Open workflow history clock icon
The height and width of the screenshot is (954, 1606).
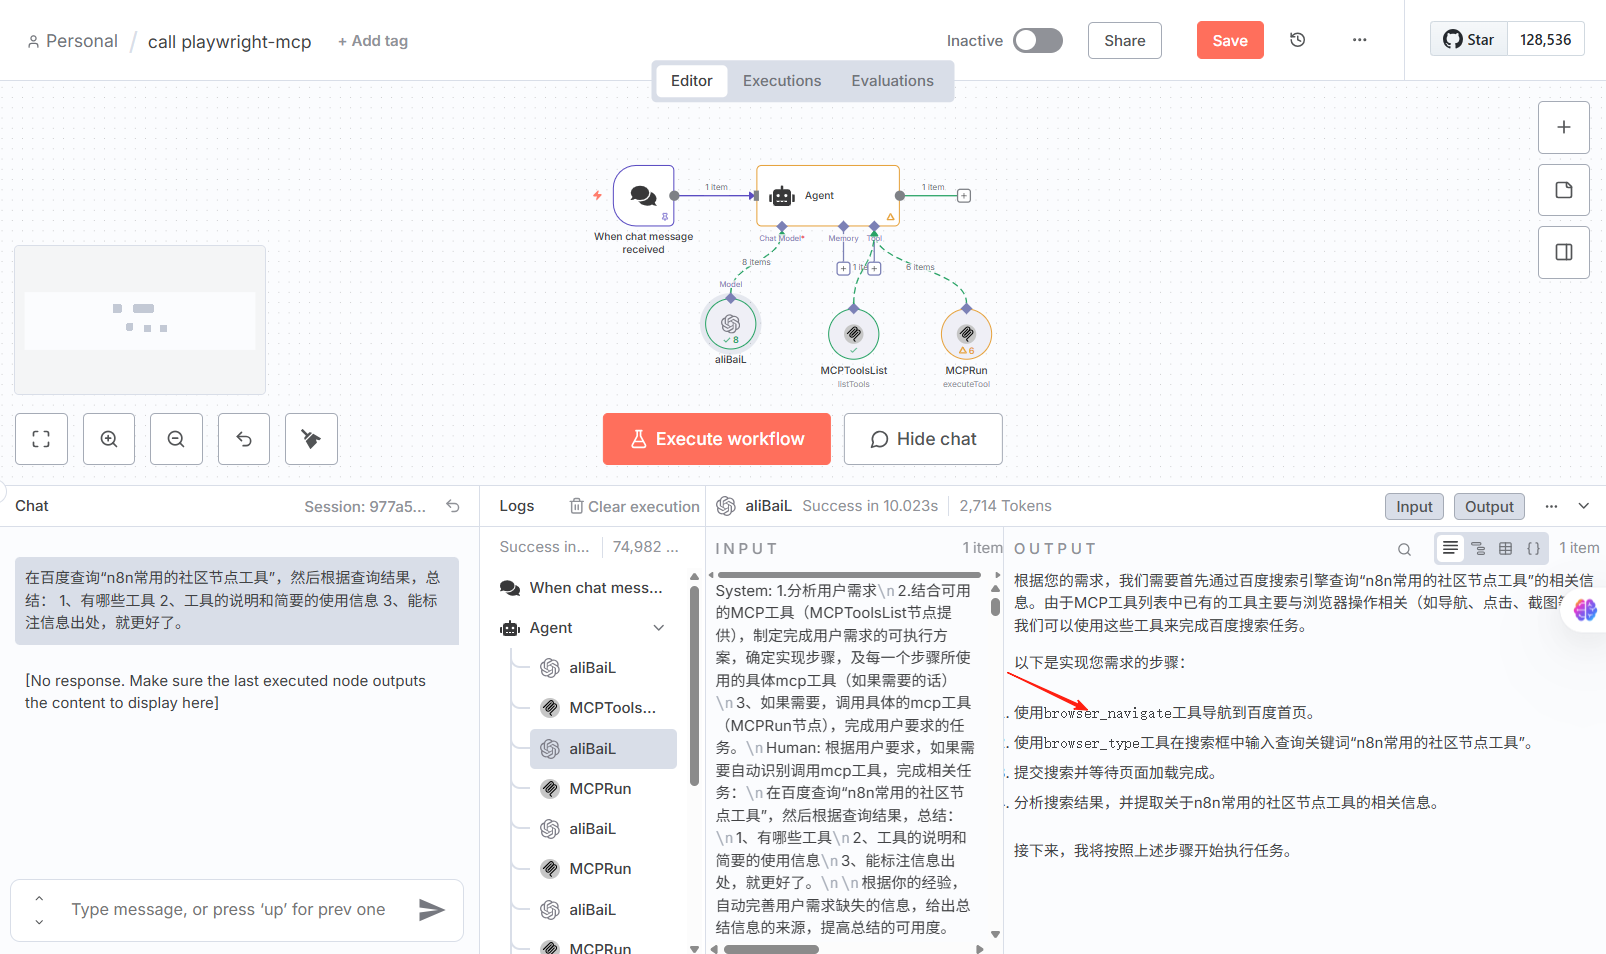tap(1297, 40)
